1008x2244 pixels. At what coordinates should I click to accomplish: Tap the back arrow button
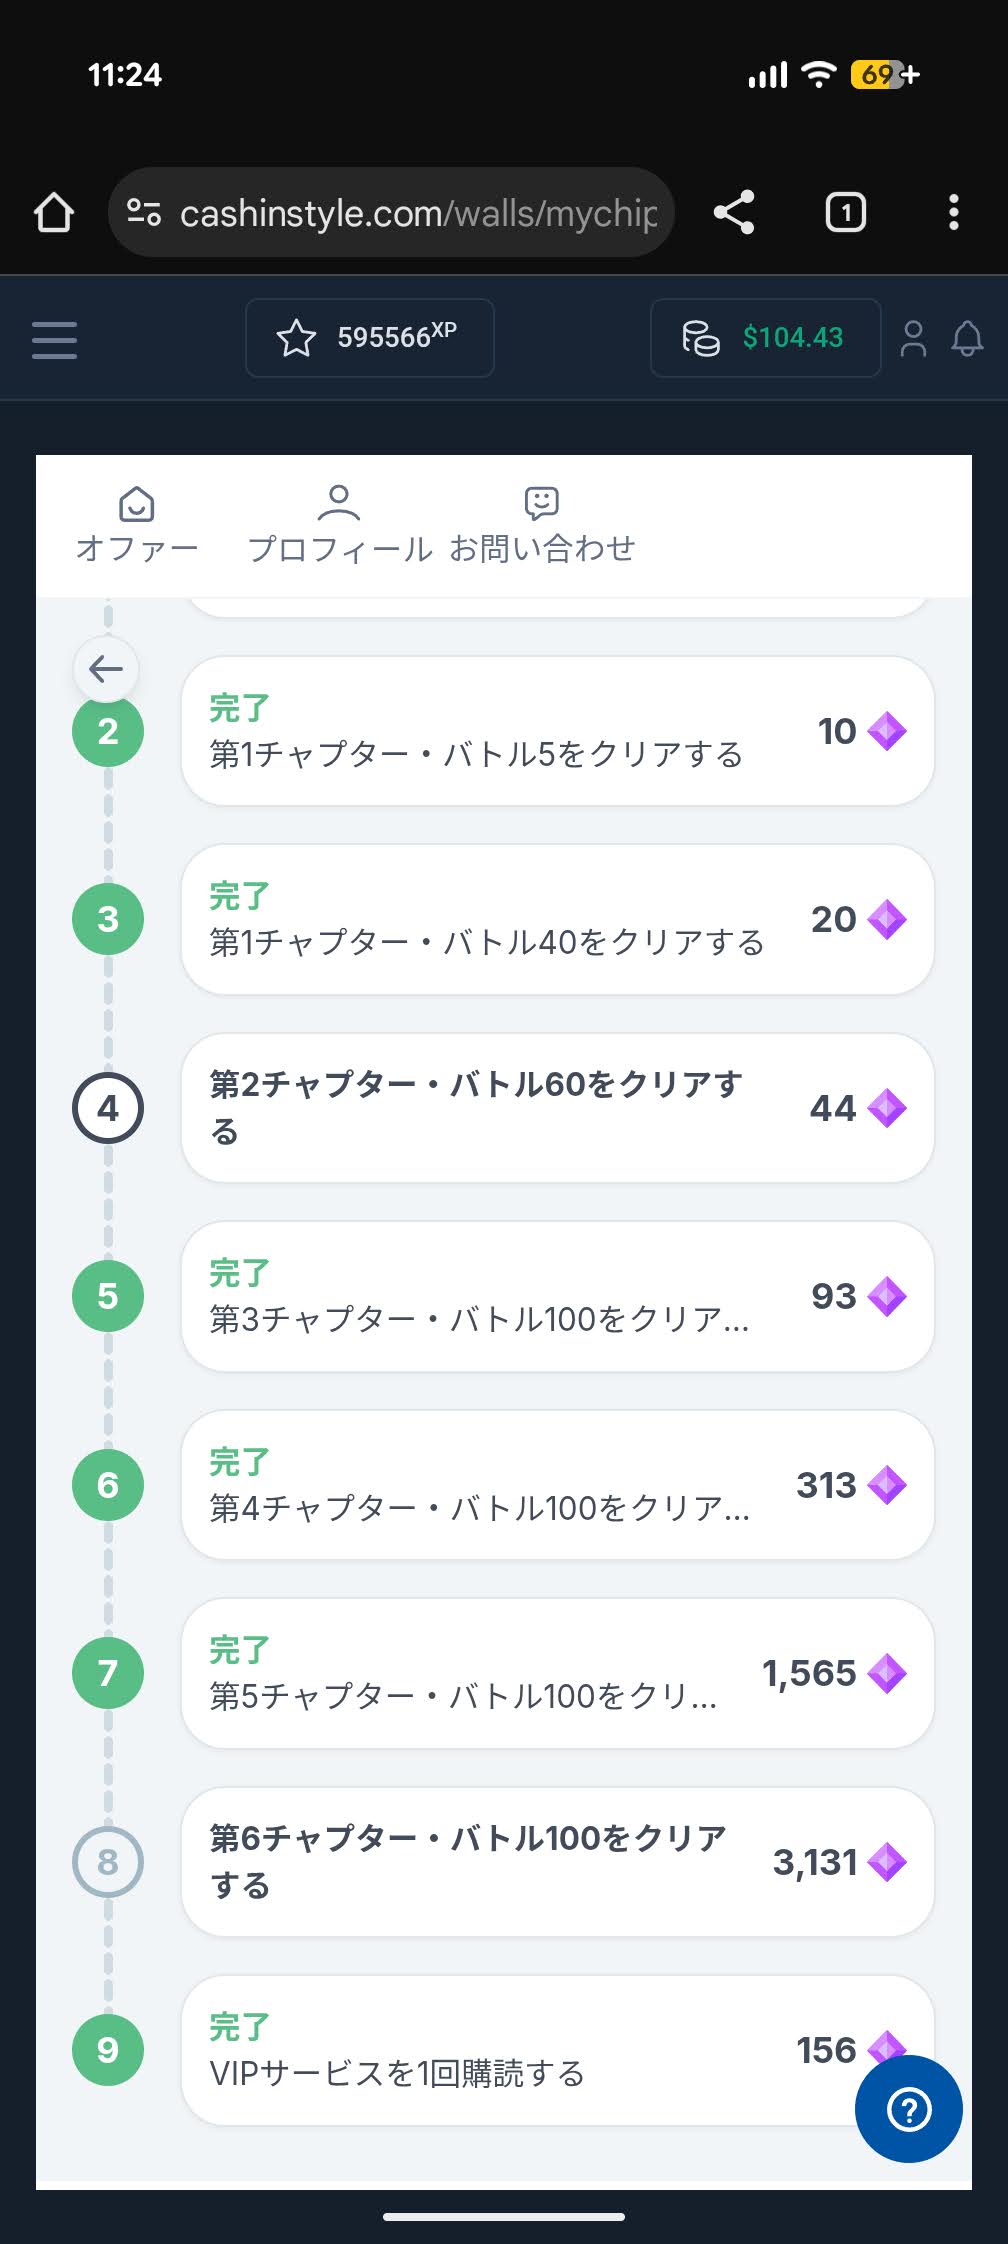pos(106,668)
